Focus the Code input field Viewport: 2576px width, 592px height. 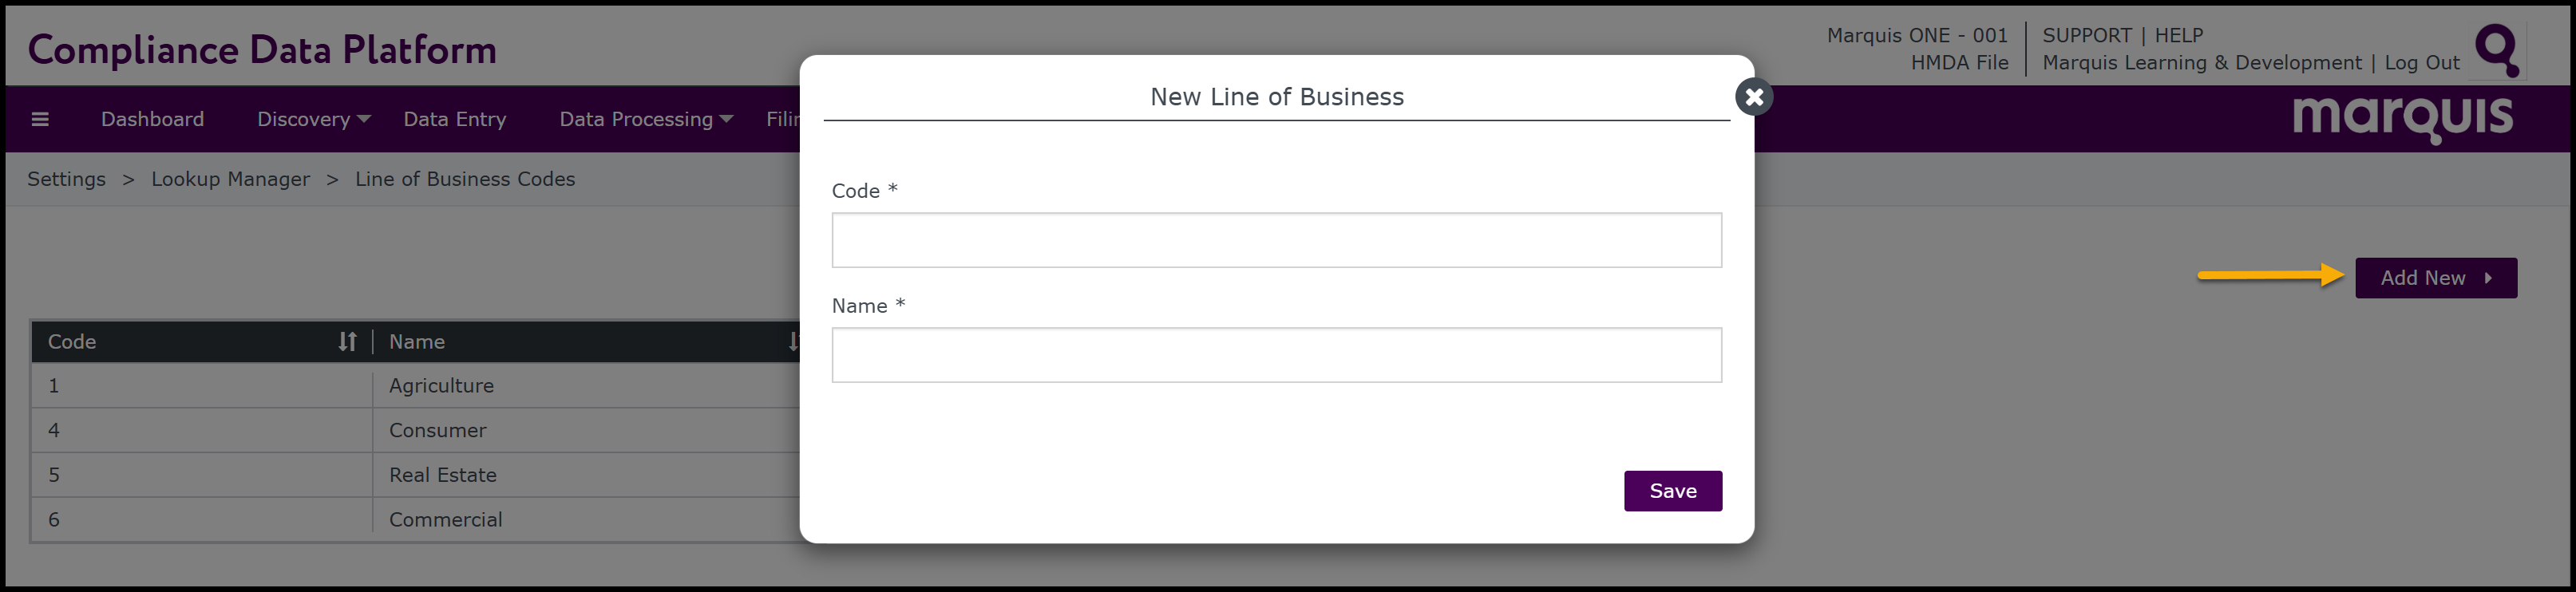coord(1276,240)
